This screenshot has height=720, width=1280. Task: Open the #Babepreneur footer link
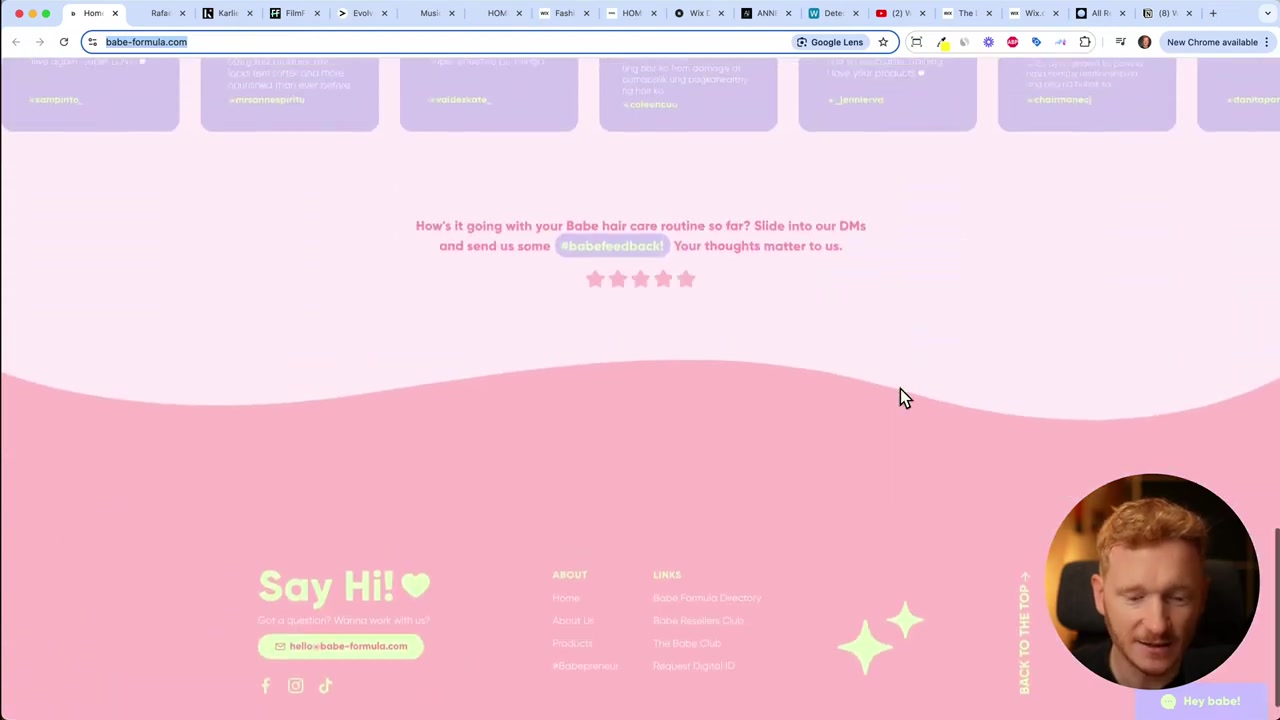tap(585, 666)
